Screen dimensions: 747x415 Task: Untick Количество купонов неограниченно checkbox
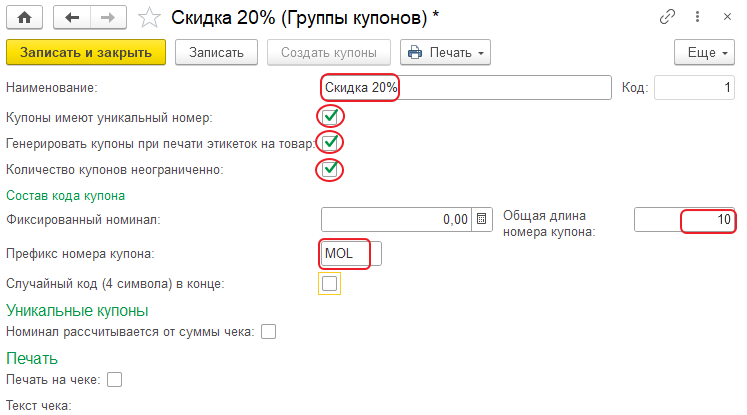point(331,169)
